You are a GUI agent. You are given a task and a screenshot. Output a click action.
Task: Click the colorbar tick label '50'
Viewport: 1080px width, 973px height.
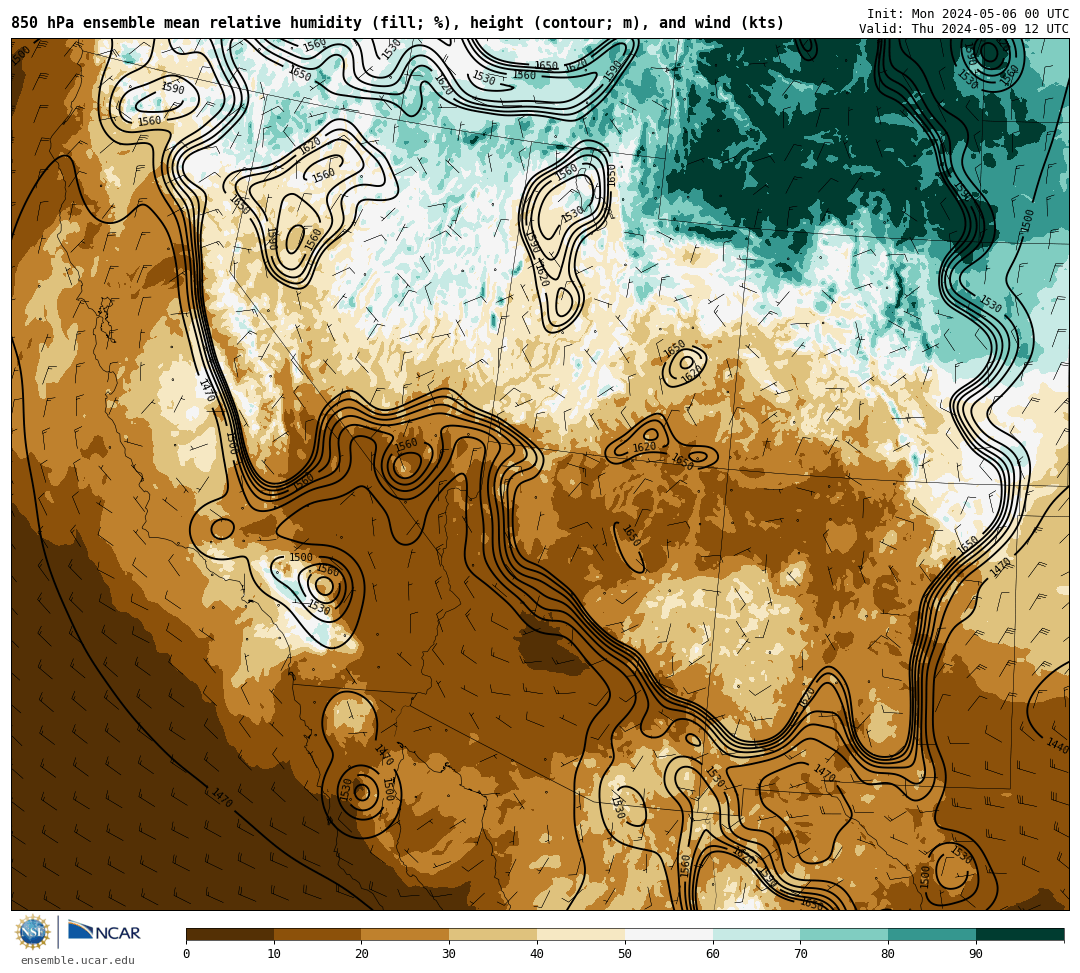click(x=625, y=954)
